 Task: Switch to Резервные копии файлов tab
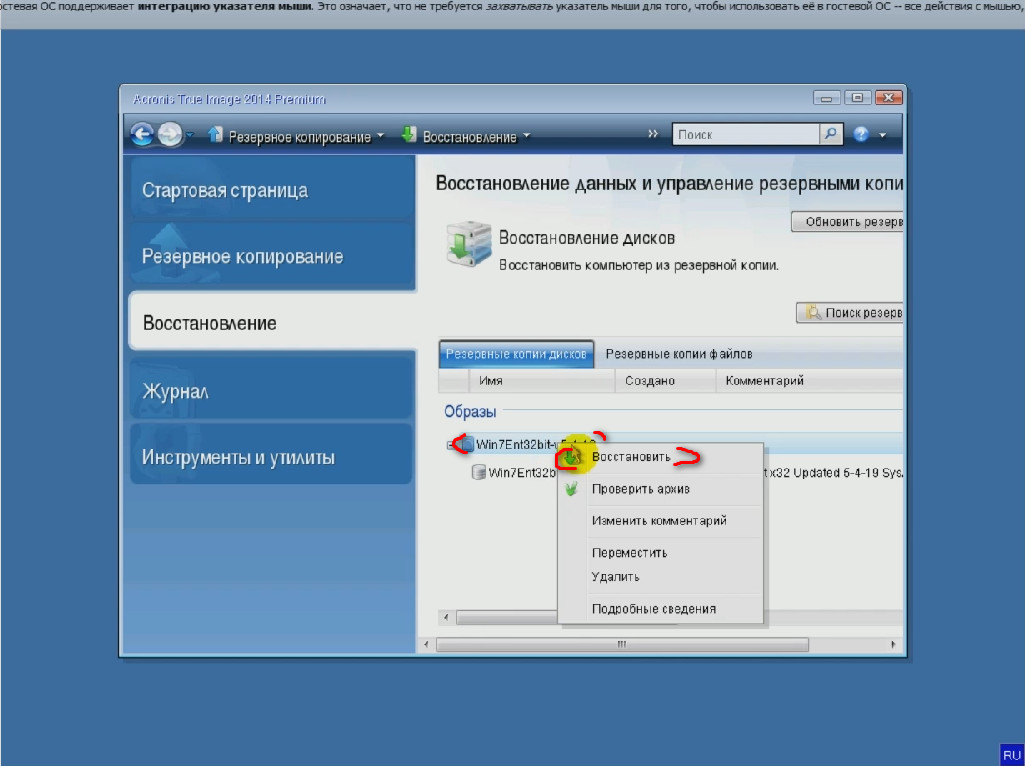point(678,354)
